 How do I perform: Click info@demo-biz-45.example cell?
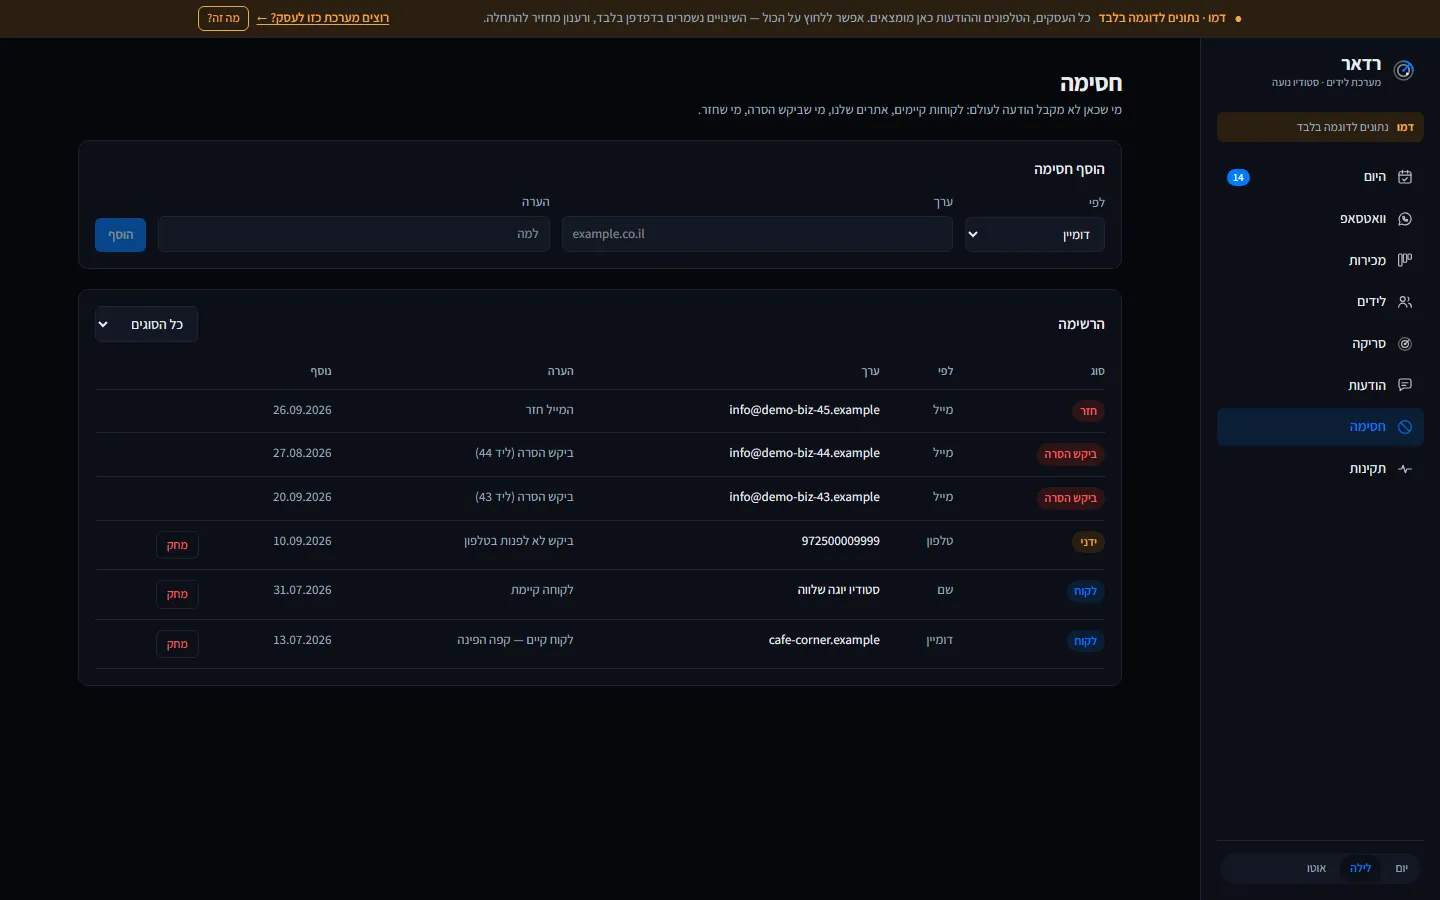[x=804, y=410]
